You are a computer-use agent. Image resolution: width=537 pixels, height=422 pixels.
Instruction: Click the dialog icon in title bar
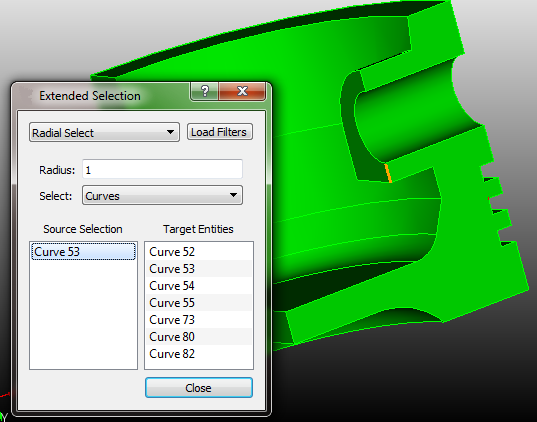point(25,96)
